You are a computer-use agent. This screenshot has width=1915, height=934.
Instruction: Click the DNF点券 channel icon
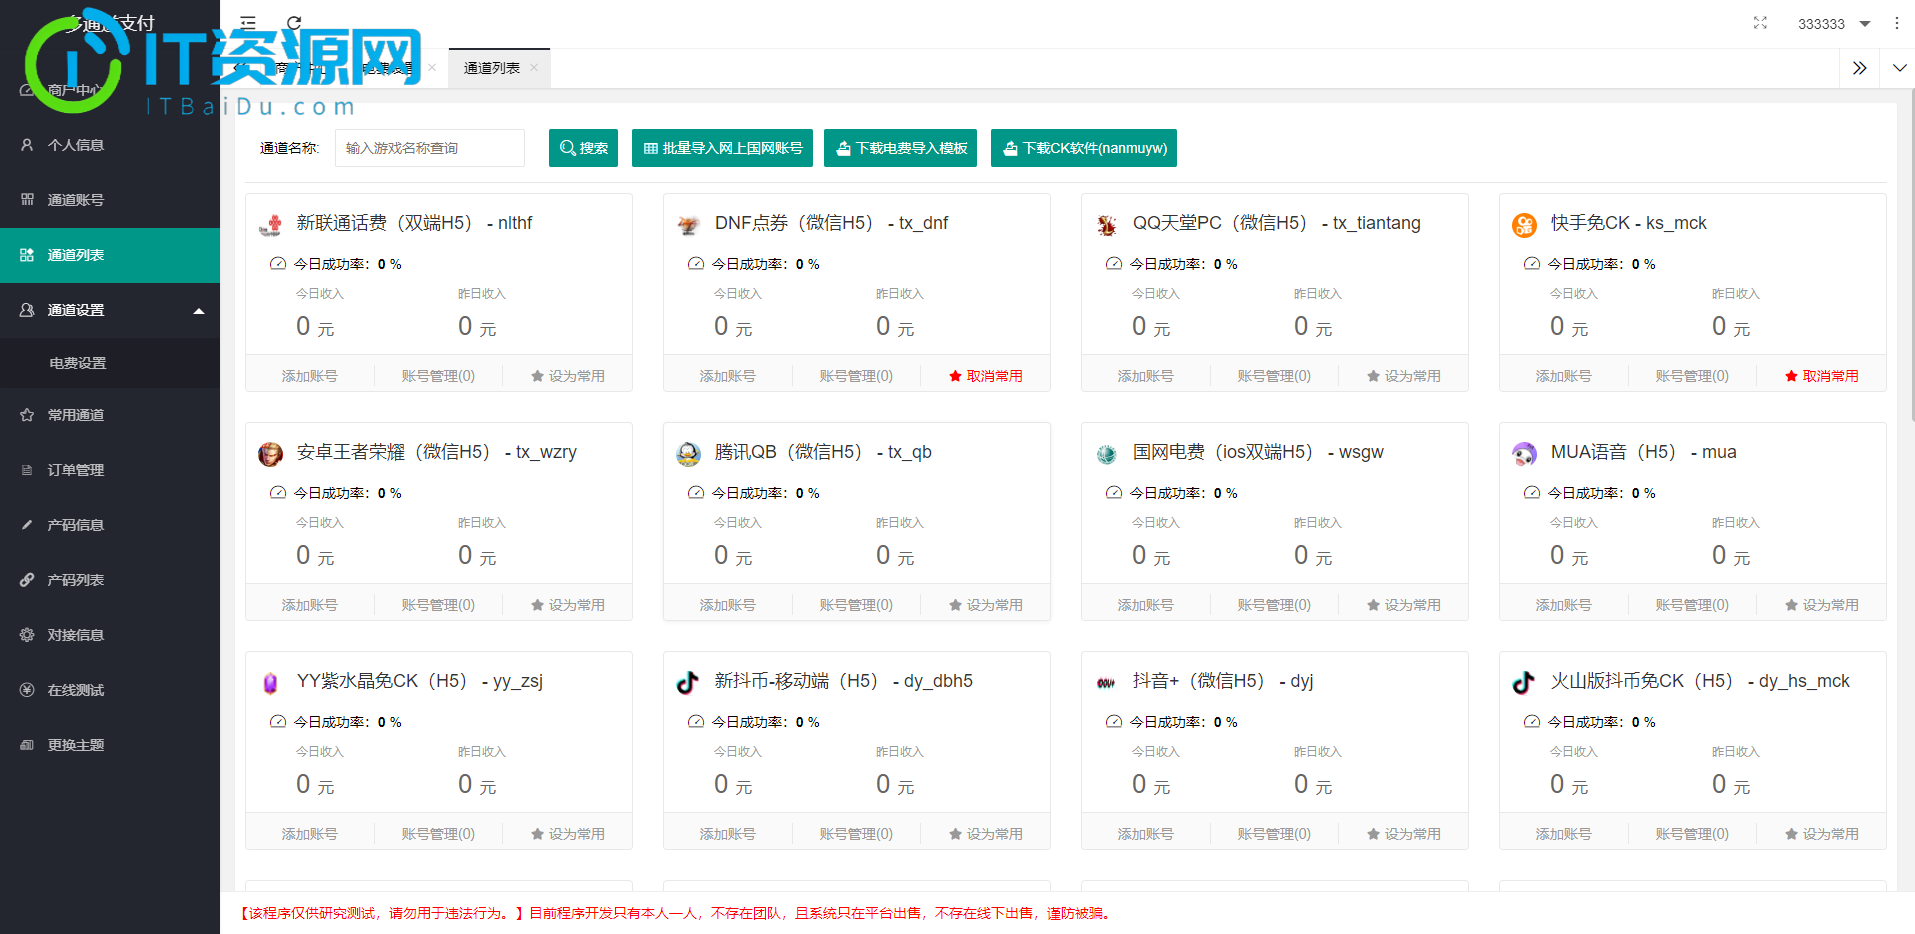pos(688,225)
